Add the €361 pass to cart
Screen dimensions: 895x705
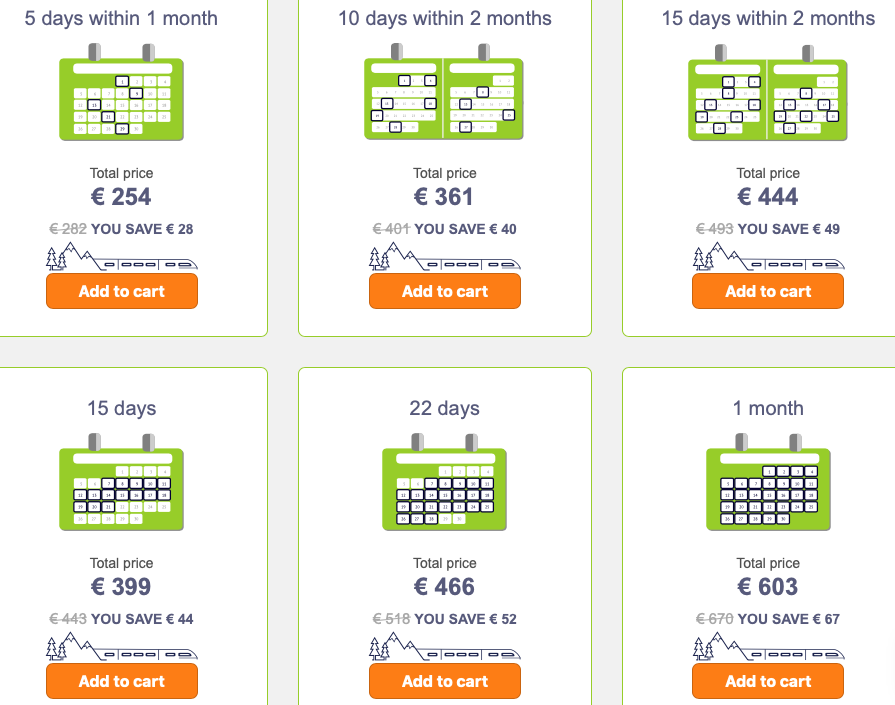point(445,291)
